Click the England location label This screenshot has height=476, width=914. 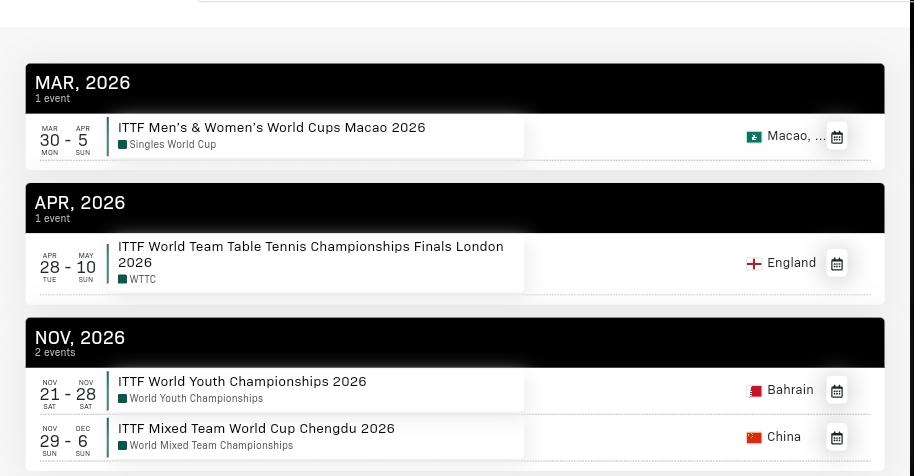point(791,263)
